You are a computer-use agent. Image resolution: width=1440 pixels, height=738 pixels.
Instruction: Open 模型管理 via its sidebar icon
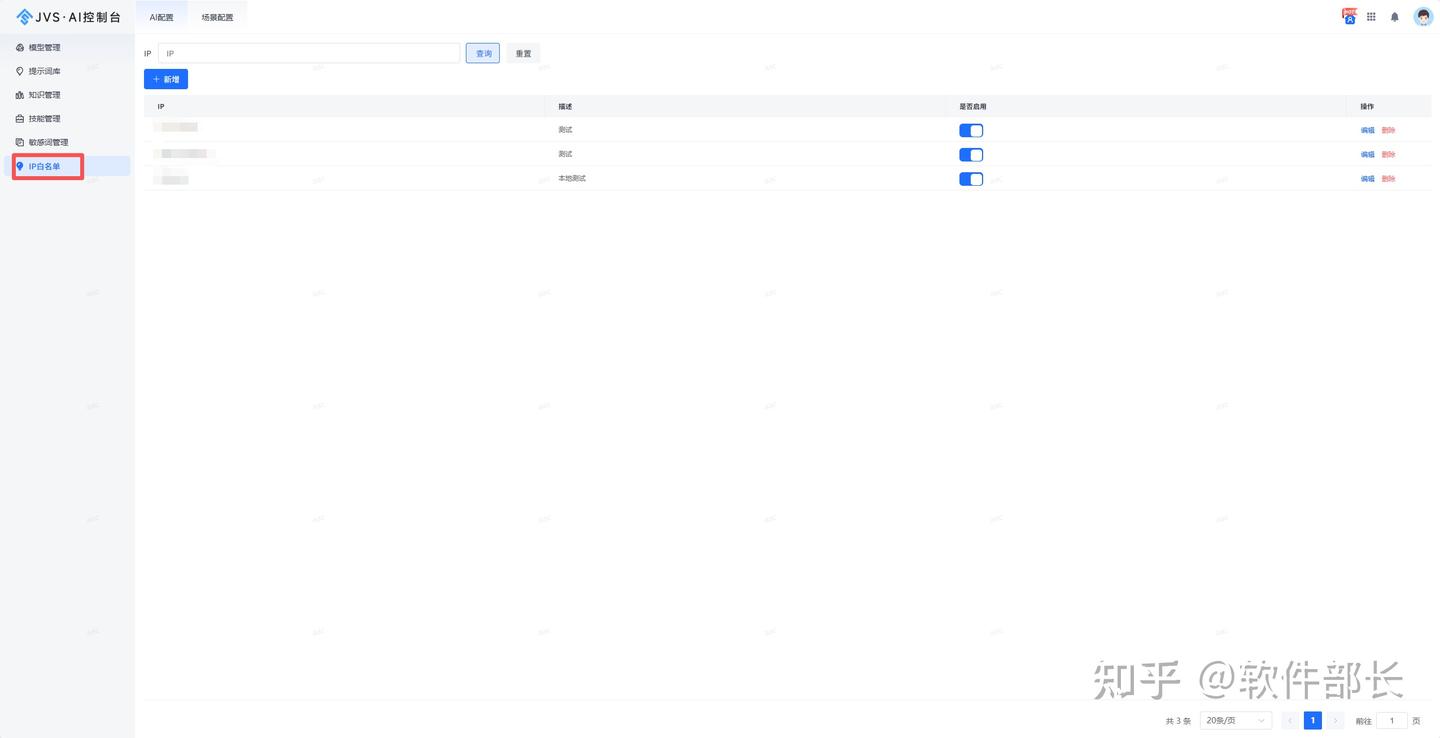tap(20, 48)
